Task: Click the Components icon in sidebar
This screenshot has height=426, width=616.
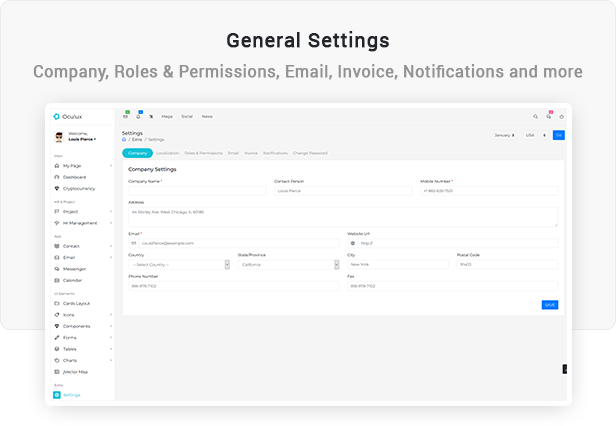Action: pyautogui.click(x=57, y=326)
